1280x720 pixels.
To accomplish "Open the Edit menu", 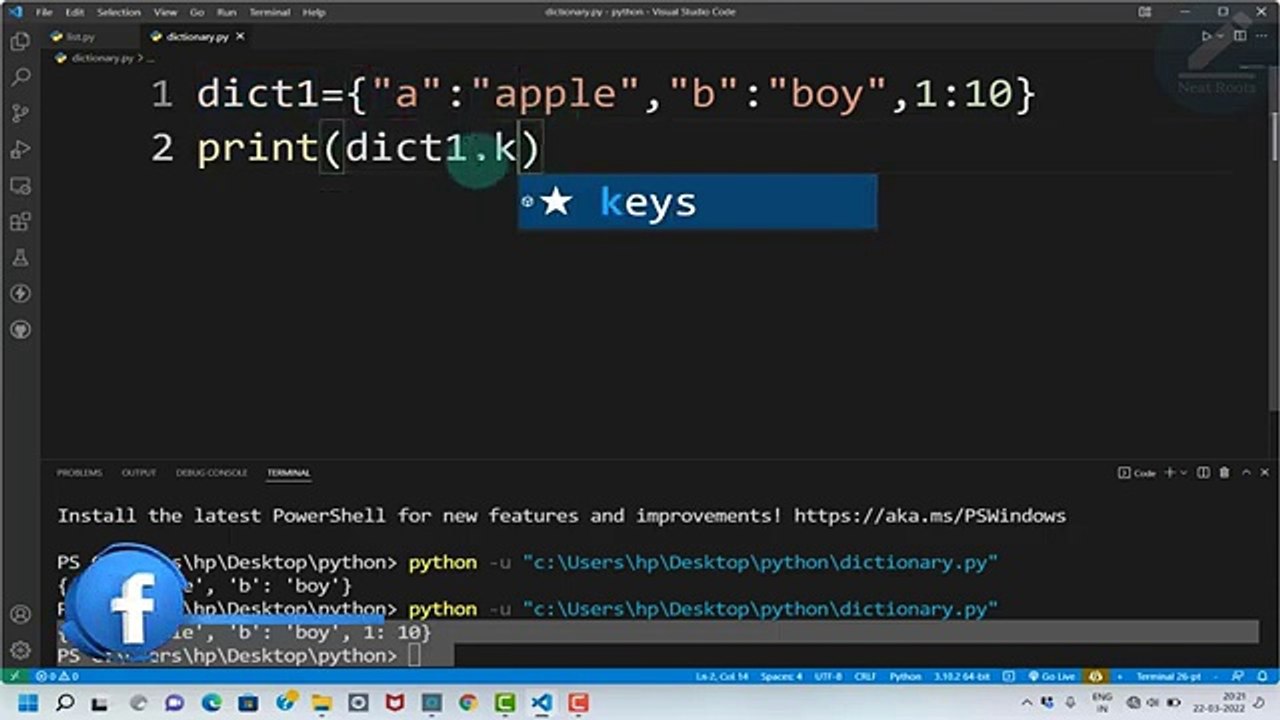I will click(x=75, y=12).
